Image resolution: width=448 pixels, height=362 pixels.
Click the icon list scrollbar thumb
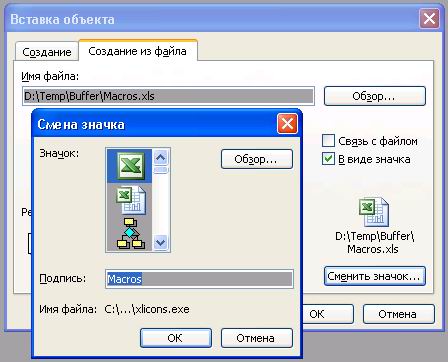point(161,170)
